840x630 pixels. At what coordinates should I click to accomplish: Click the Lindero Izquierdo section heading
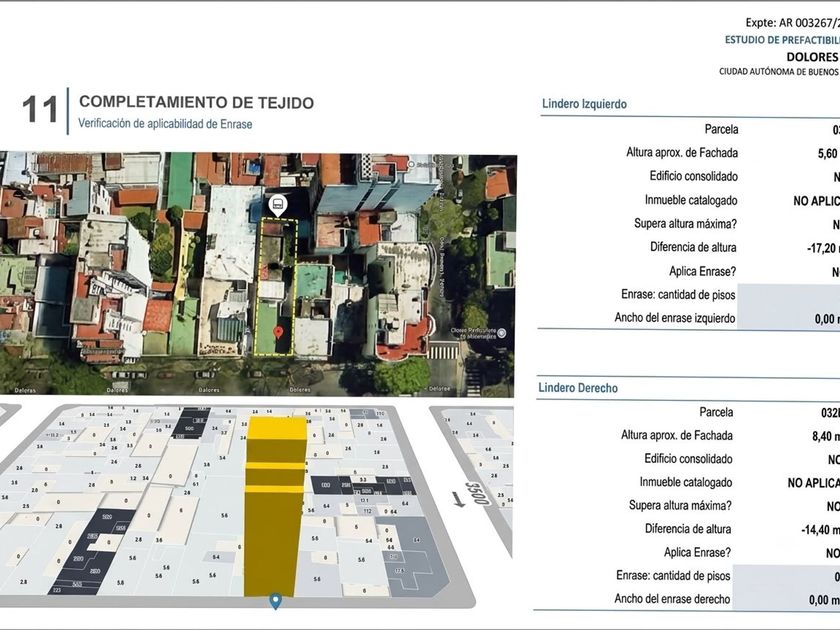[584, 104]
